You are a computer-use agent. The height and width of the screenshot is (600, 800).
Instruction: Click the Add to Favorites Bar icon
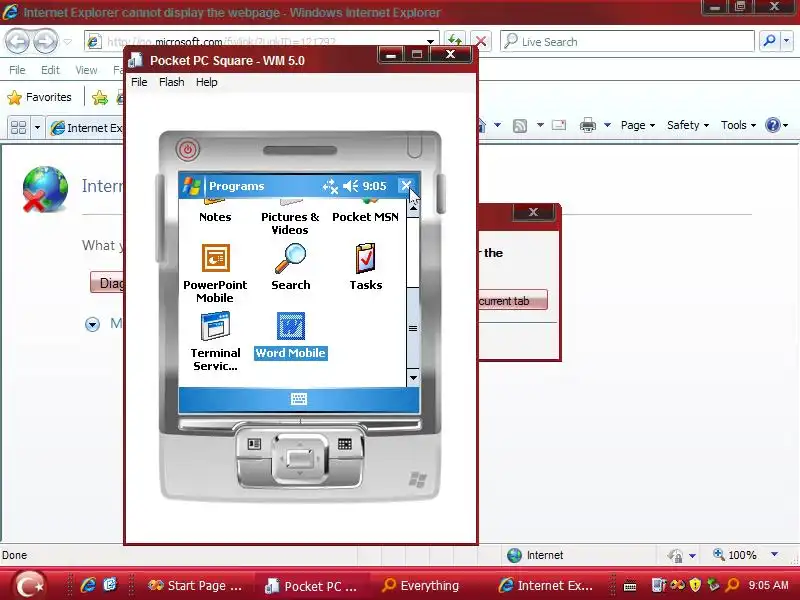100,97
